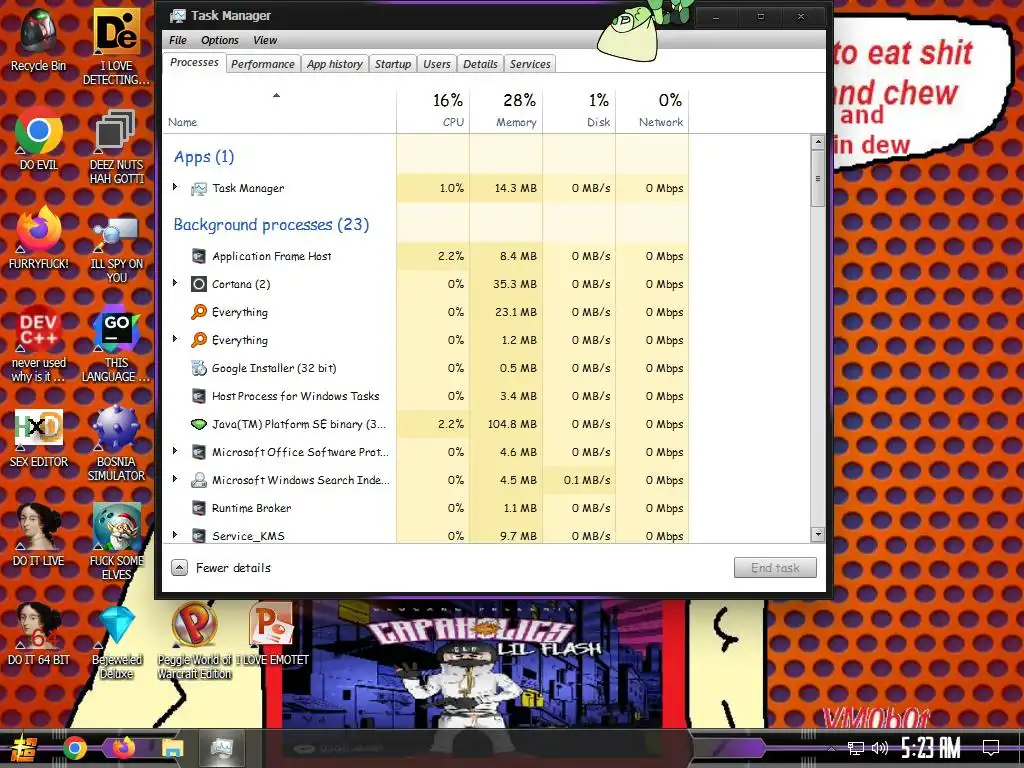Expand the Task Manager app row
Screen dimensions: 1024x768
coord(175,187)
